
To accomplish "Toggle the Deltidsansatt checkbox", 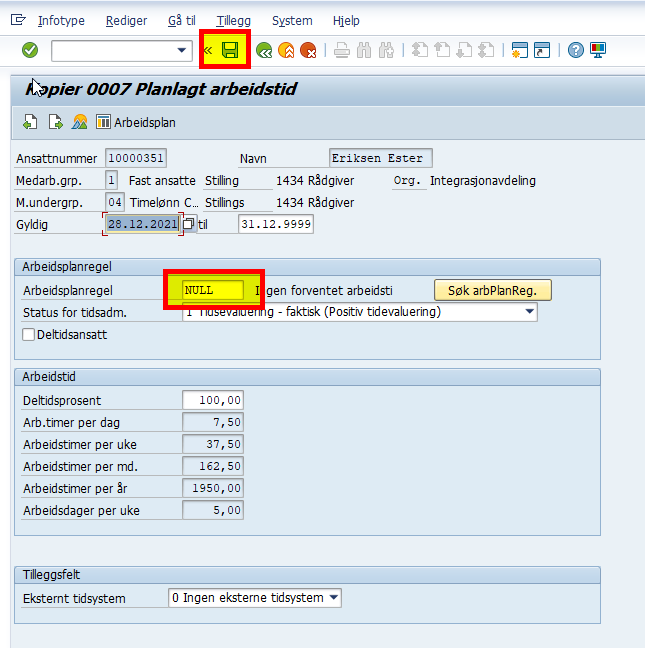I will point(29,334).
